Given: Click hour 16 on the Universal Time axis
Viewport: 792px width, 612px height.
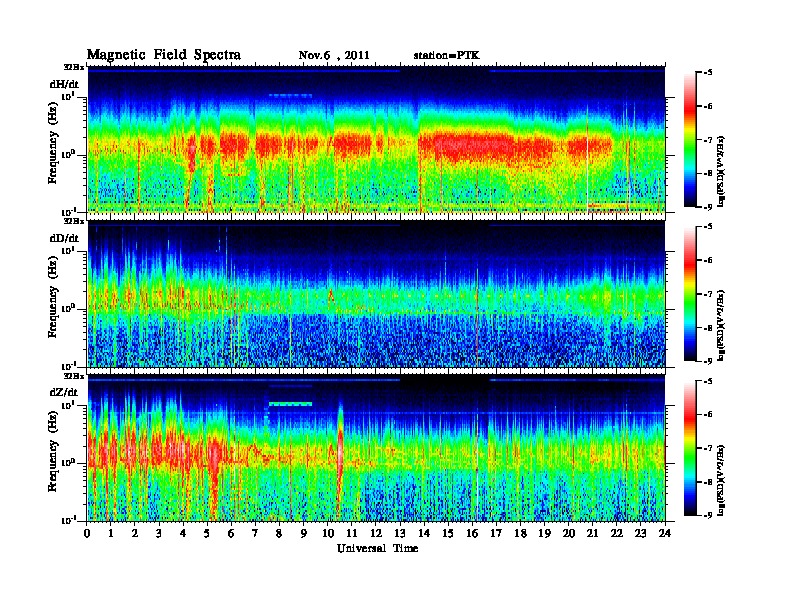Looking at the screenshot, I should point(472,534).
